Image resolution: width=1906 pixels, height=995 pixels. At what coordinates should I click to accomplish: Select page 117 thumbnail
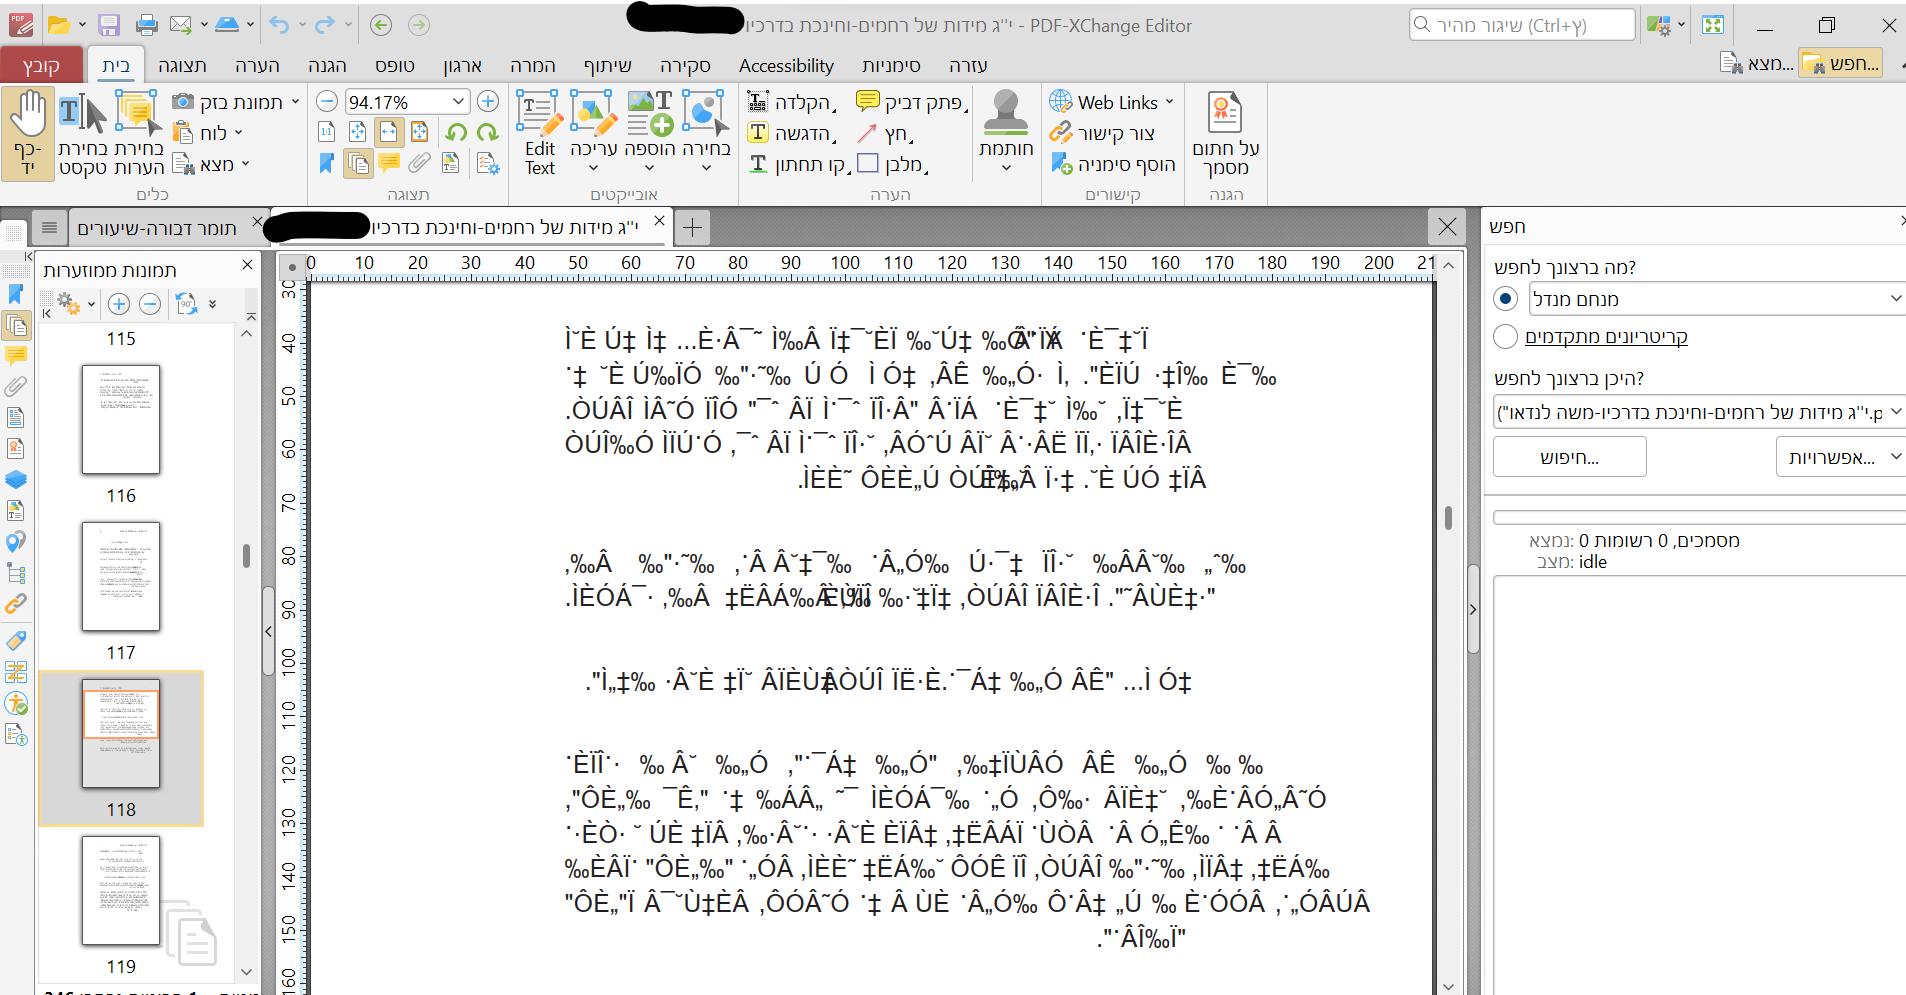tap(121, 575)
